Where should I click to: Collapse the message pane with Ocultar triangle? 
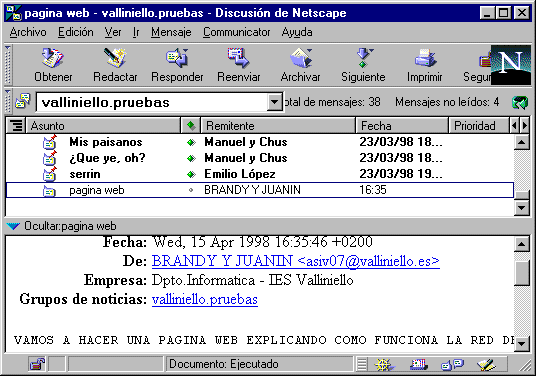[13, 226]
